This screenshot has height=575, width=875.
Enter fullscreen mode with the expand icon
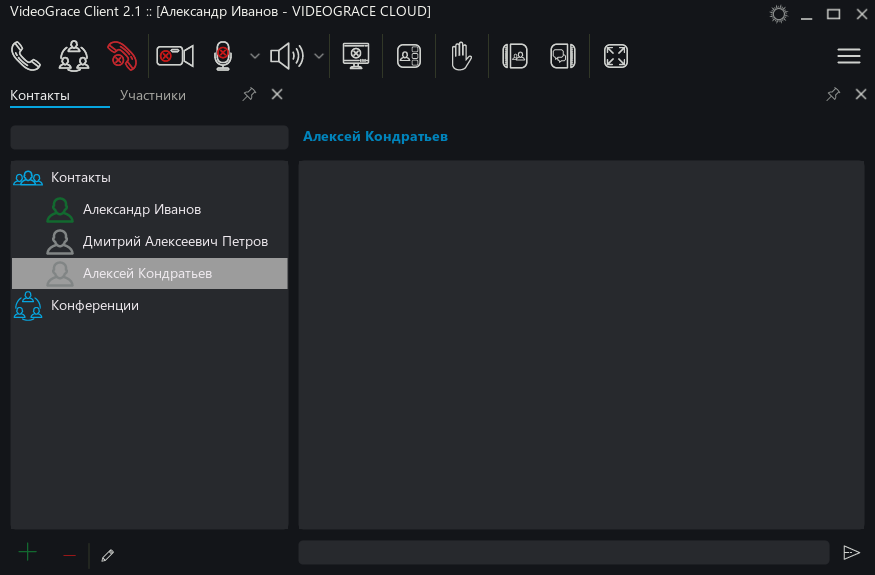click(x=616, y=56)
